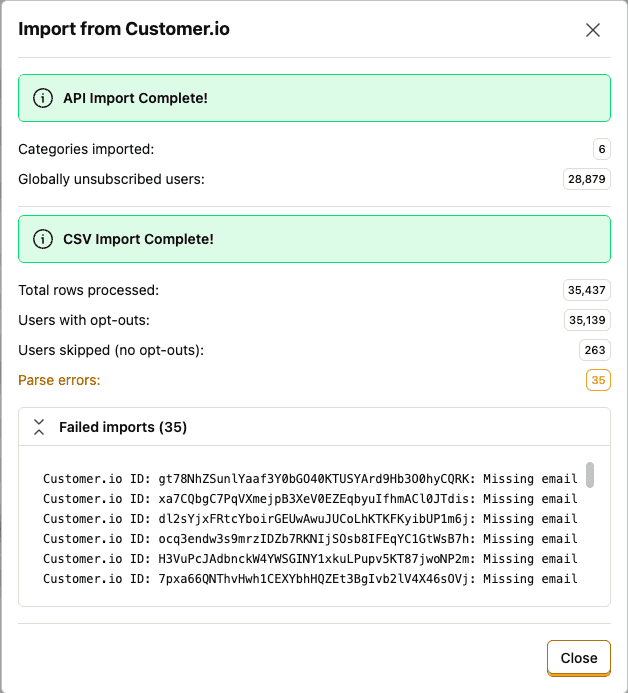Collapse the Failed imports (35) section
Viewport: 628px width, 693px height.
[39, 427]
